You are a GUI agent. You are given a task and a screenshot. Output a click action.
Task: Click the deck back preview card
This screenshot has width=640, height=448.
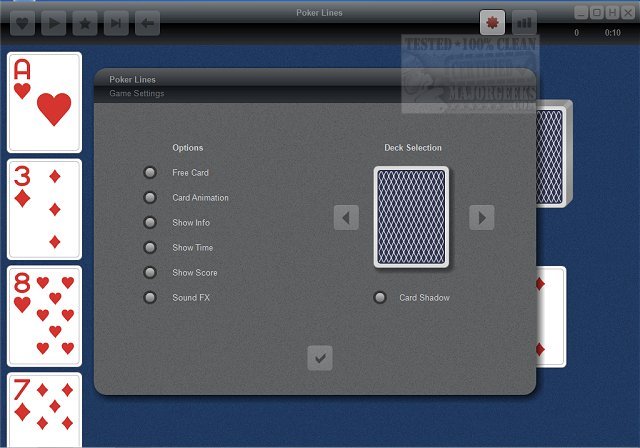click(x=411, y=217)
